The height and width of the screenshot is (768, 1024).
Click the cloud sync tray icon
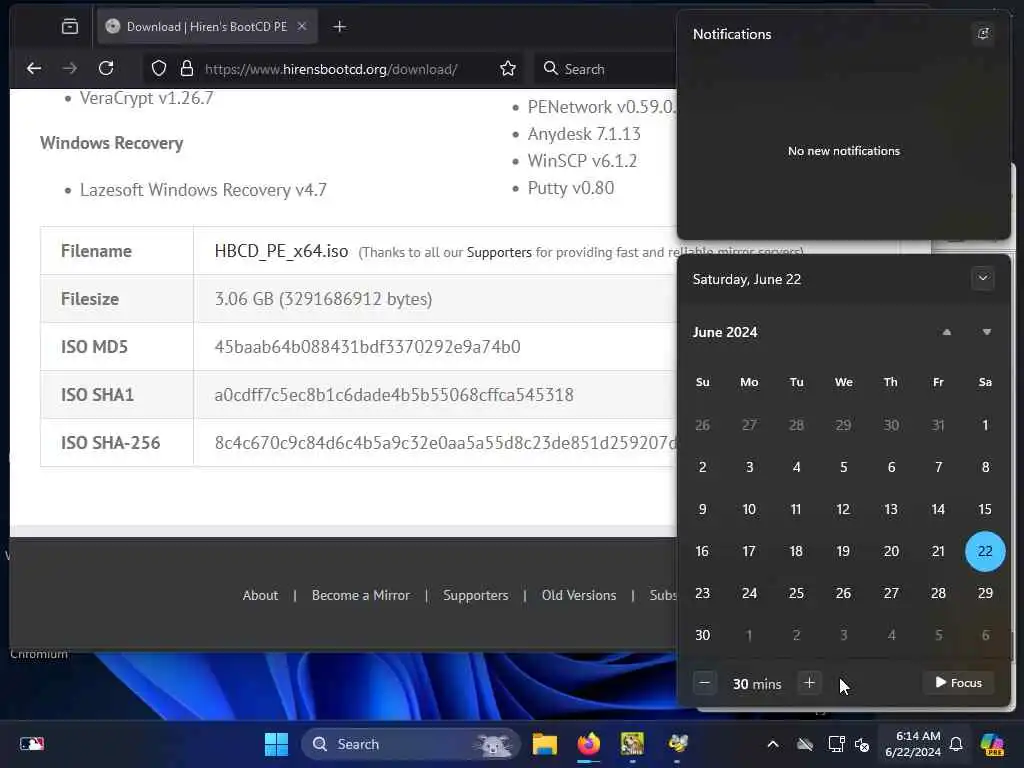805,744
